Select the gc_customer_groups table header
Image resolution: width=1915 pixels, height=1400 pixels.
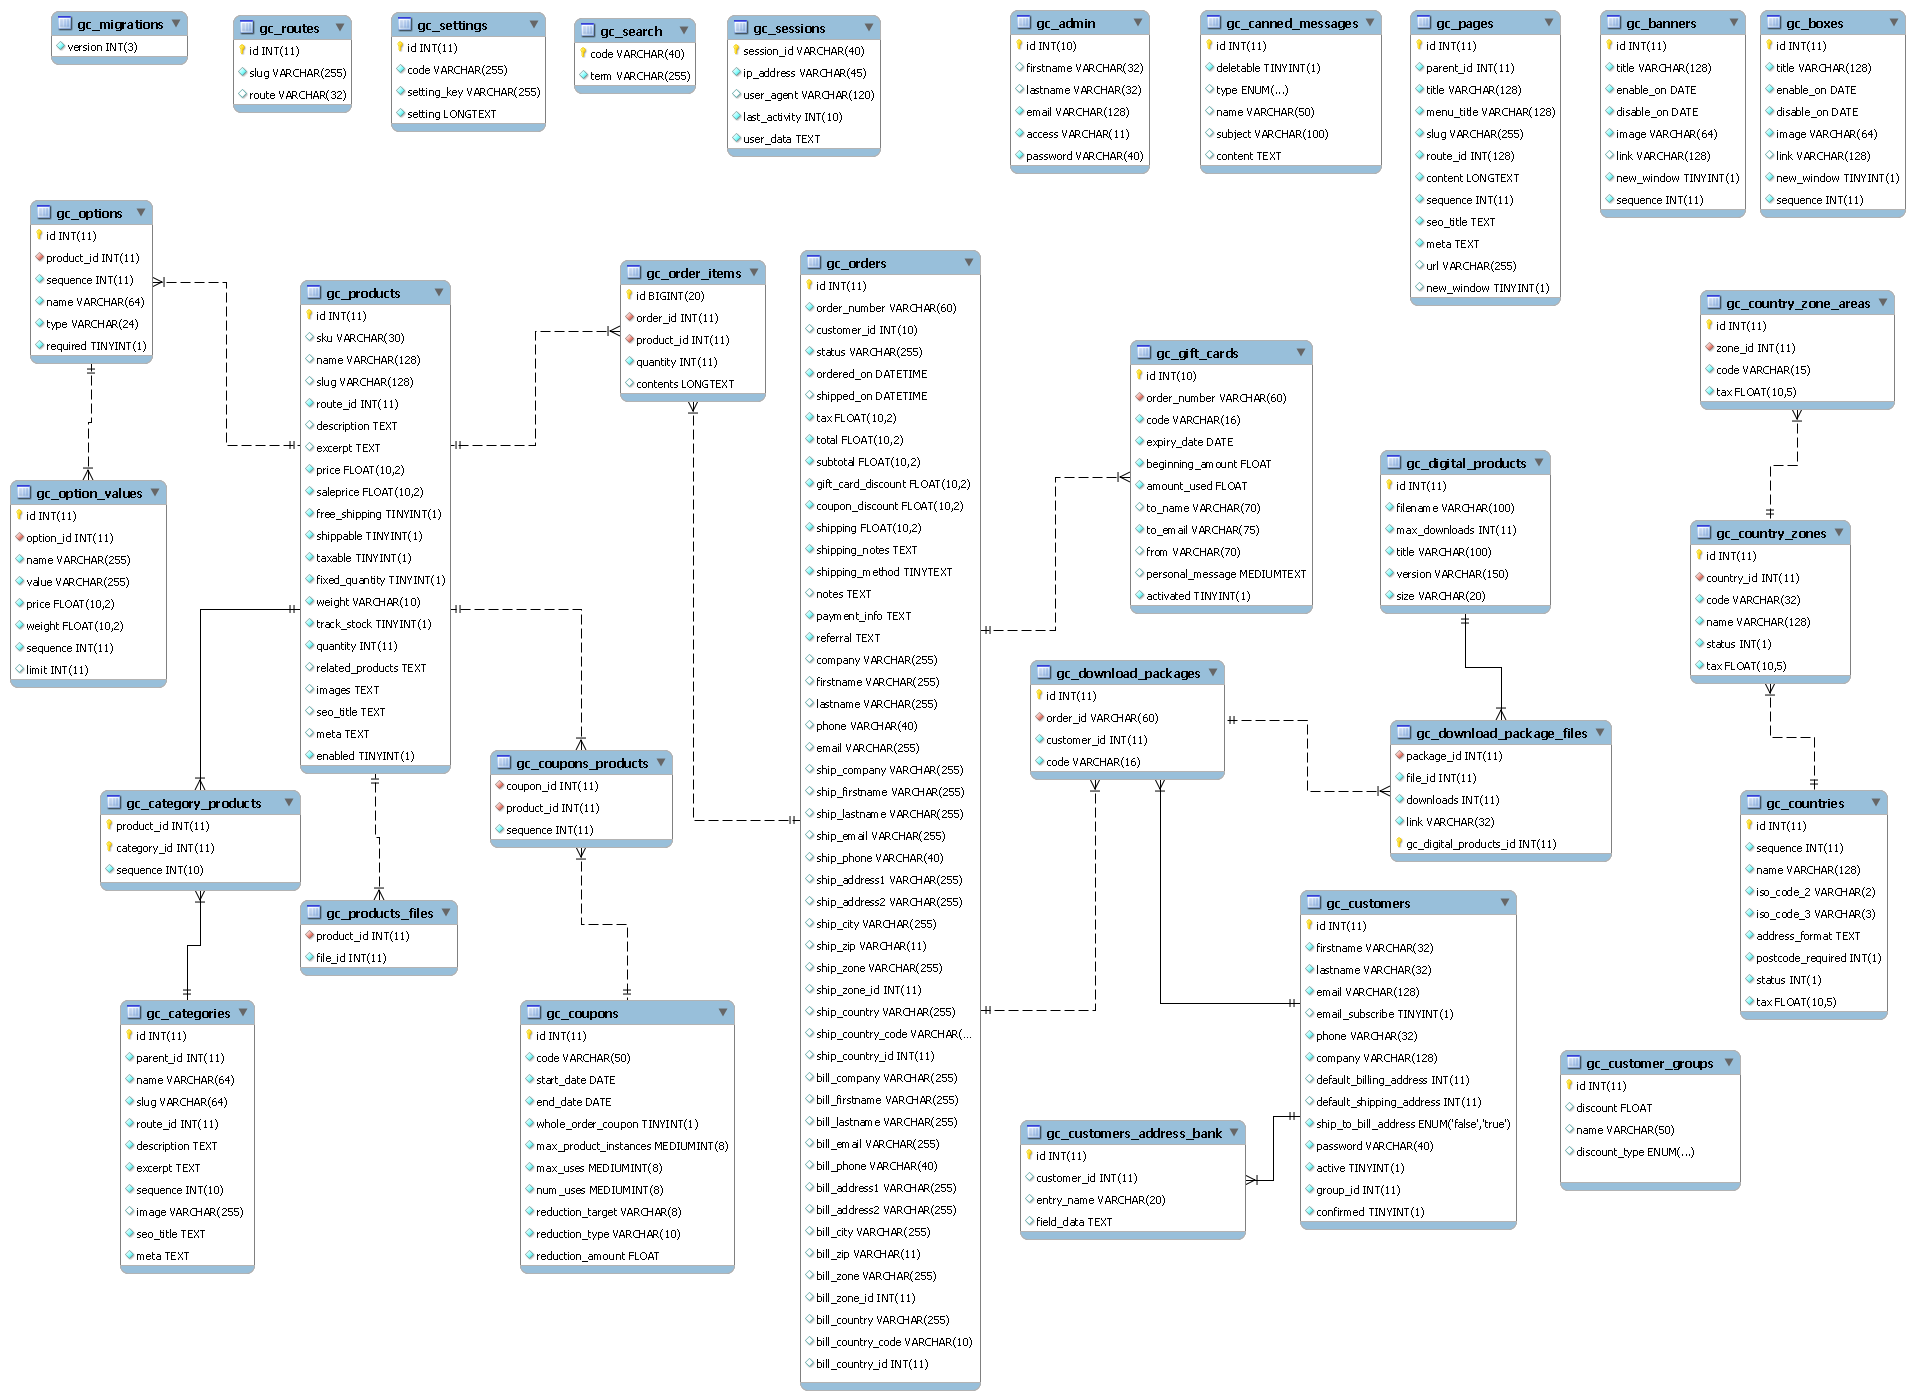pos(1649,1063)
